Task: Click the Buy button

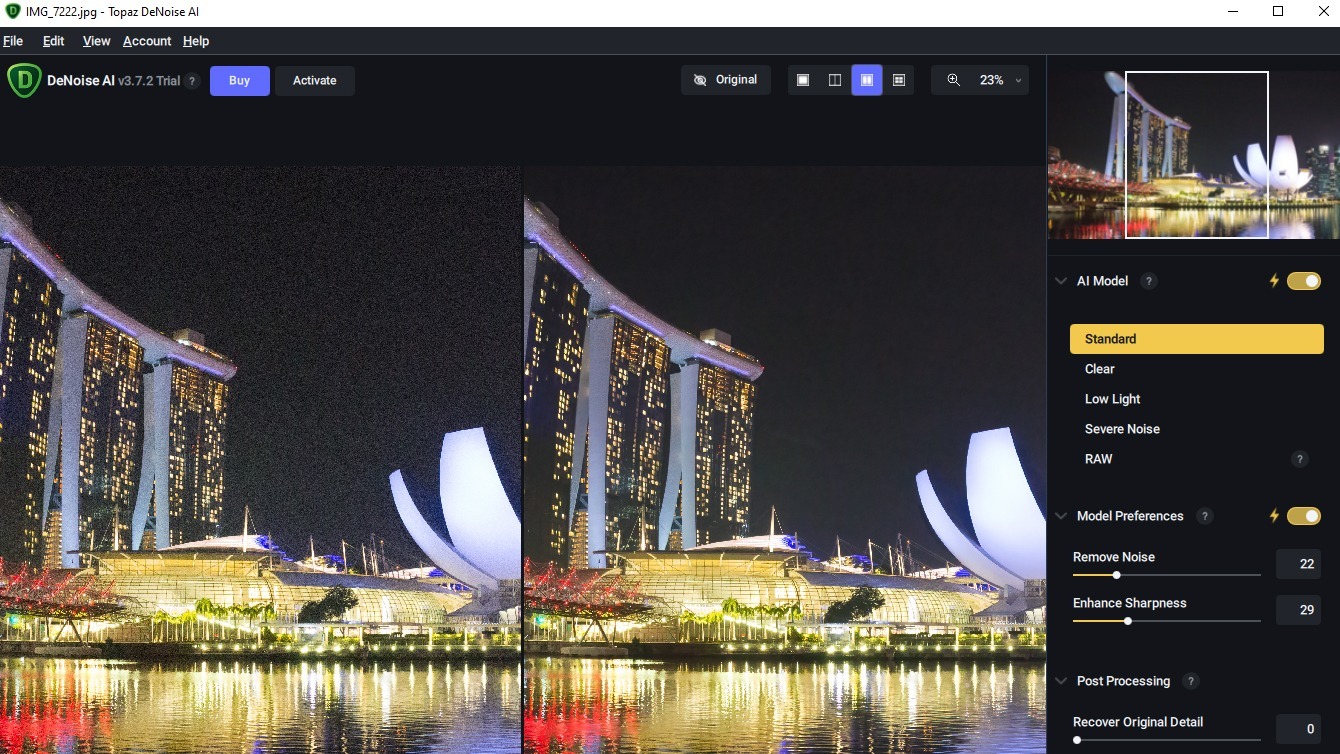Action: click(x=239, y=81)
